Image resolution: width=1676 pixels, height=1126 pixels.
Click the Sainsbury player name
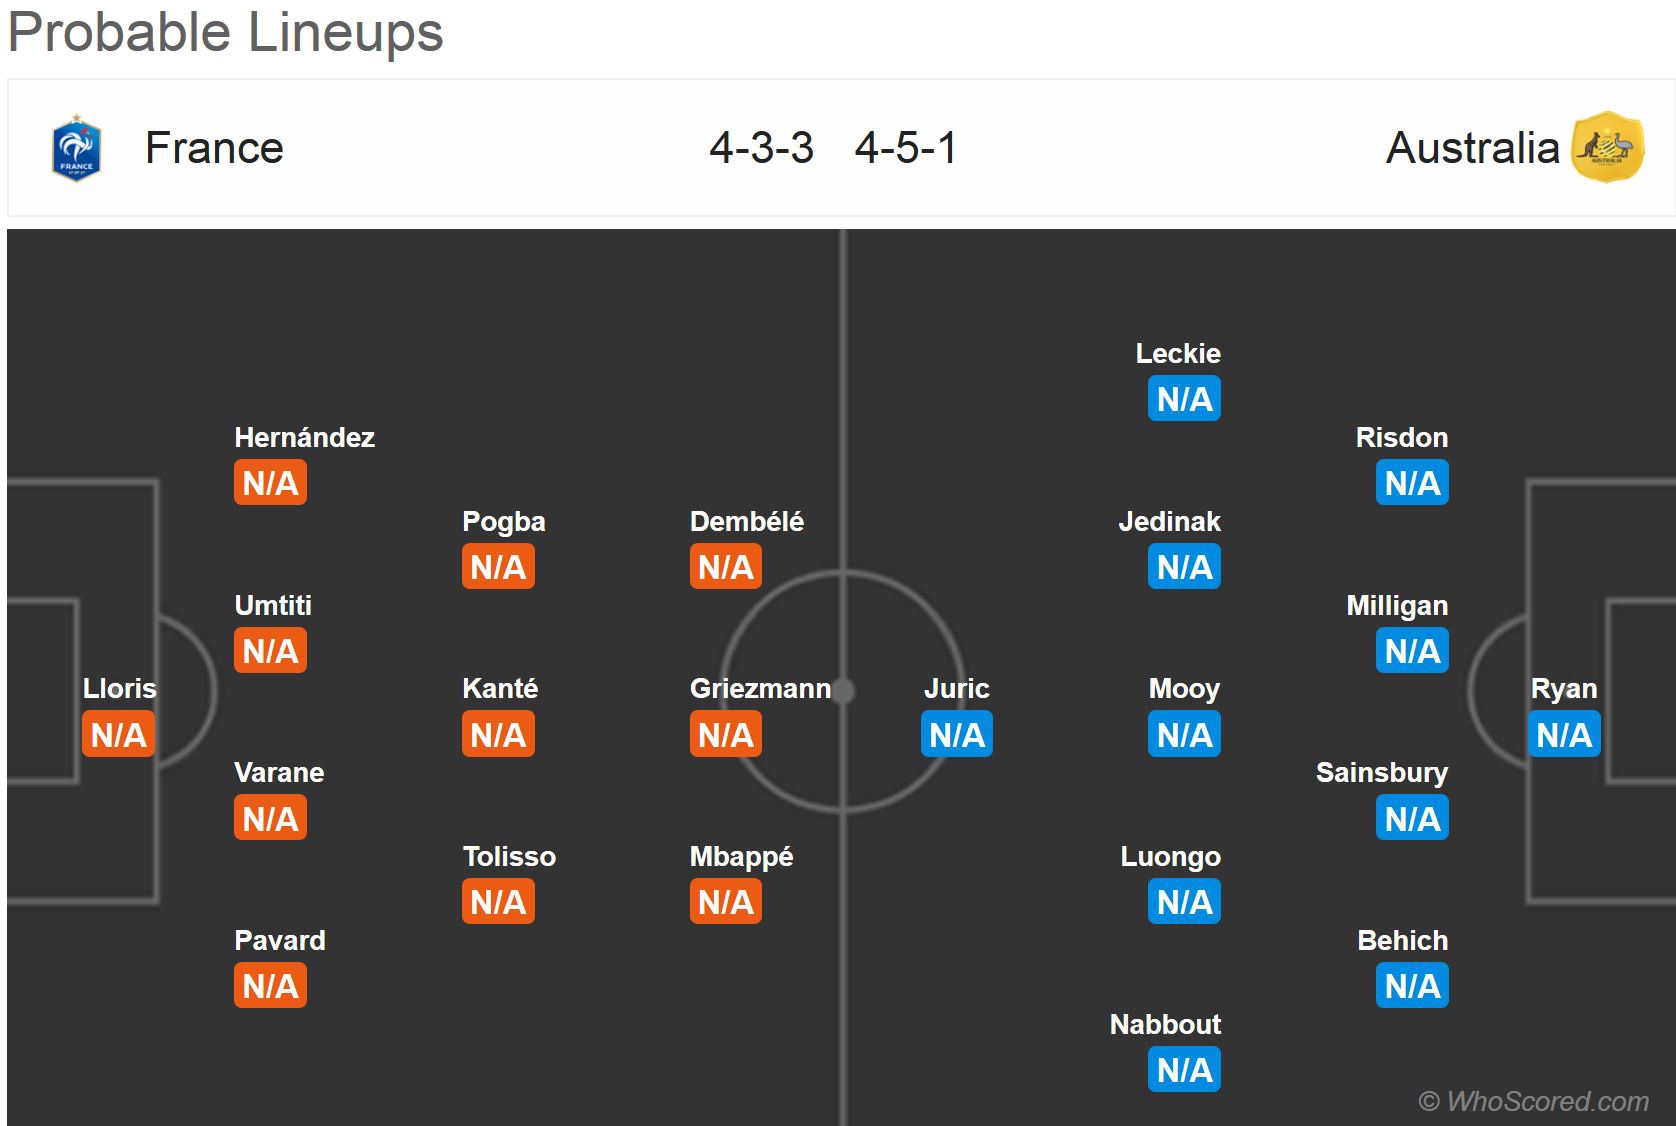(x=1381, y=773)
